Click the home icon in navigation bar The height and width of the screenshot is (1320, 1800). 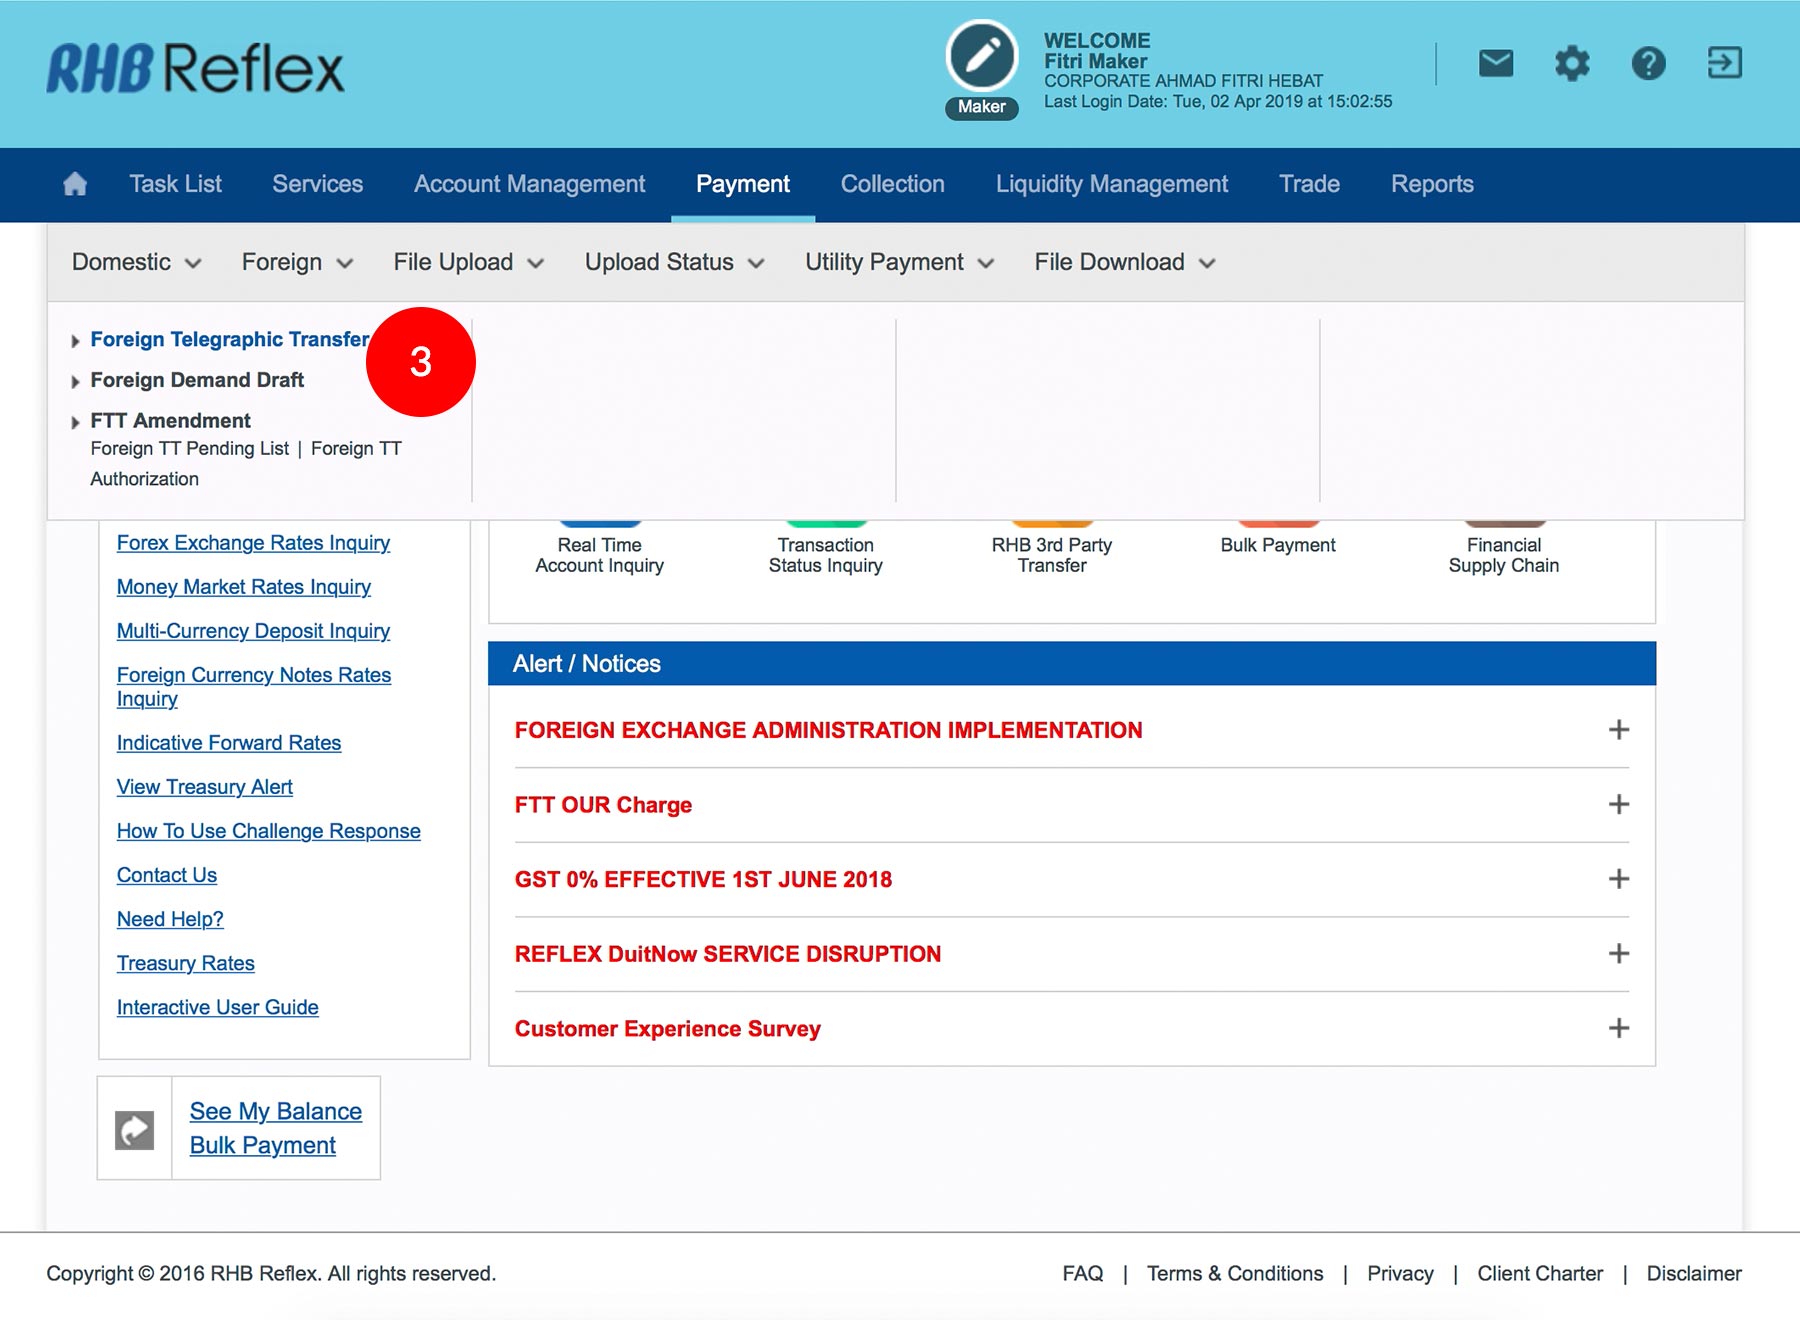click(x=75, y=184)
